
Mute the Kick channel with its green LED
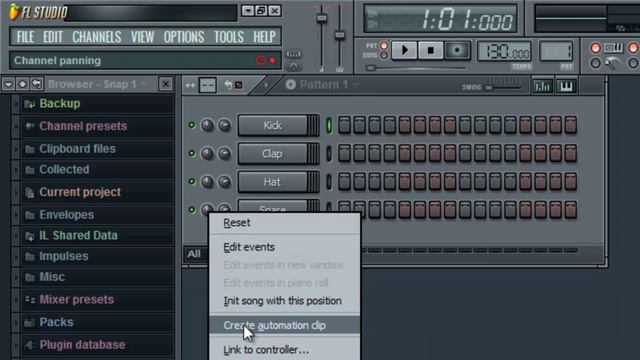tap(191, 125)
